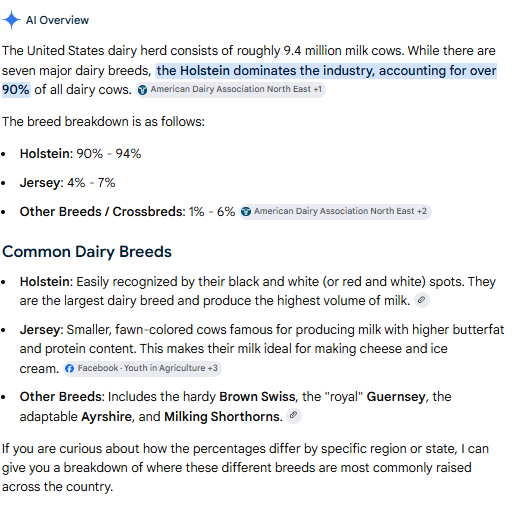The image size is (526, 507).
Task: Open the link icon after Holstein milk volume sentence
Action: pyautogui.click(x=422, y=300)
